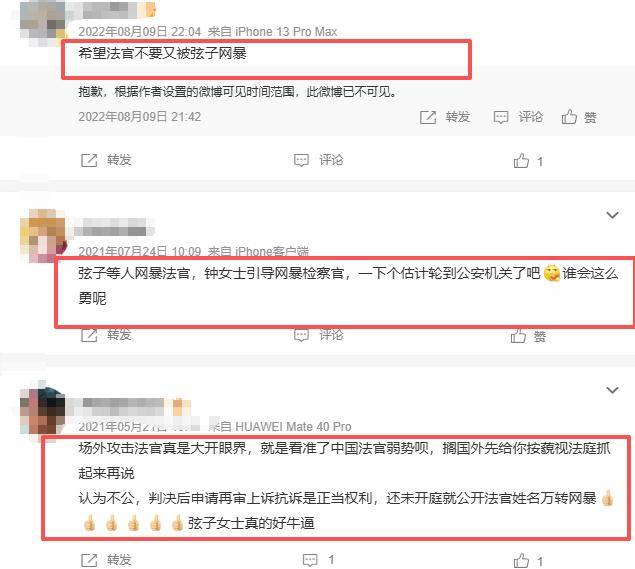Image resolution: width=635 pixels, height=569 pixels.
Task: Click repost icon in quoted hidden post
Action: click(428, 117)
